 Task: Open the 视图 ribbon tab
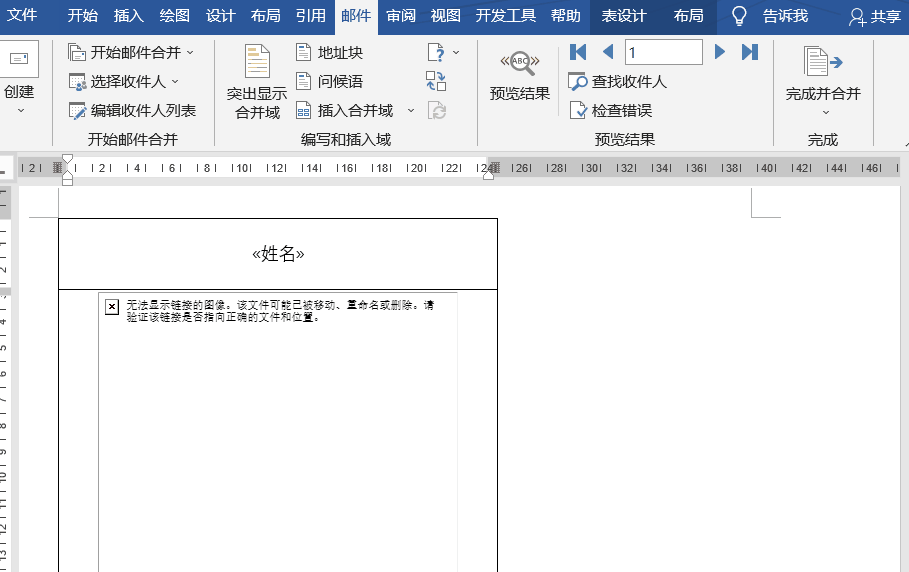click(x=446, y=16)
